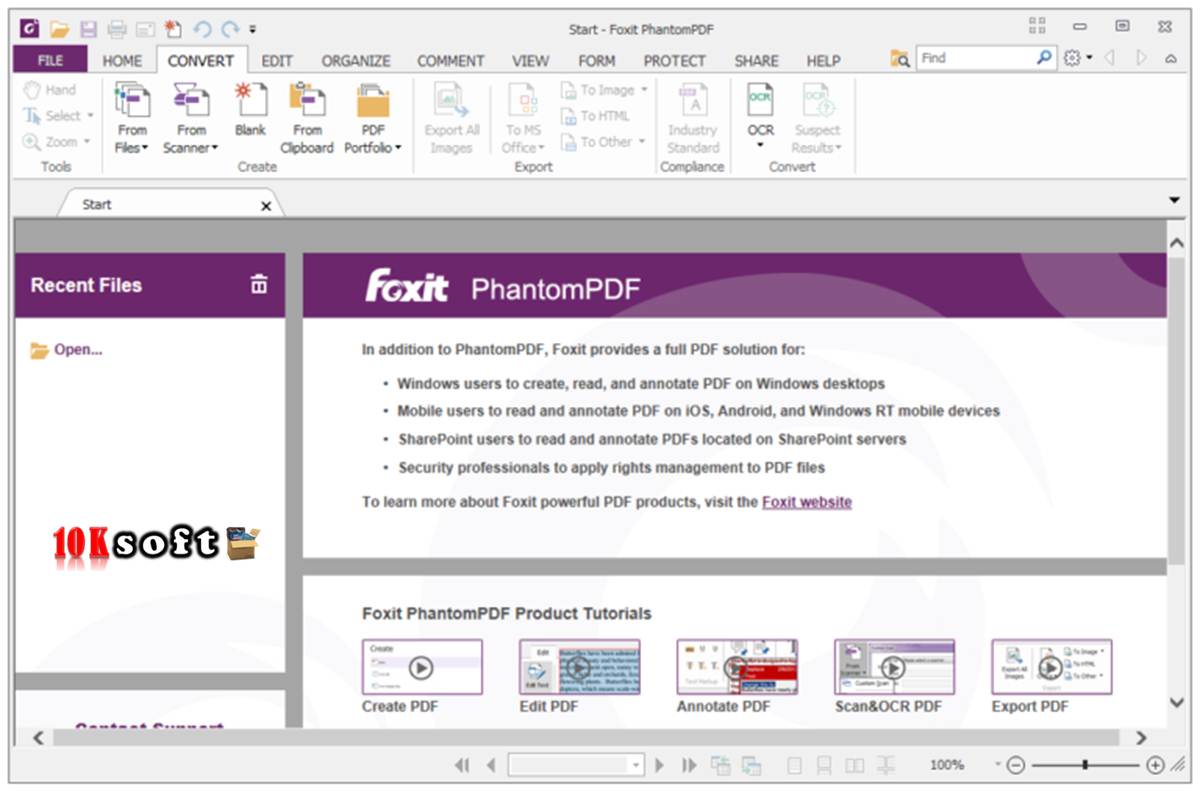Play the Scan&OCR PDF tutorial
This screenshot has width=1200, height=793.
coord(894,667)
